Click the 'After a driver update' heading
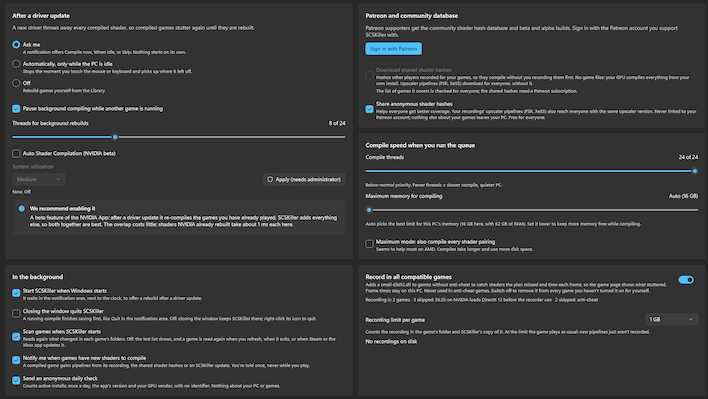 point(41,16)
